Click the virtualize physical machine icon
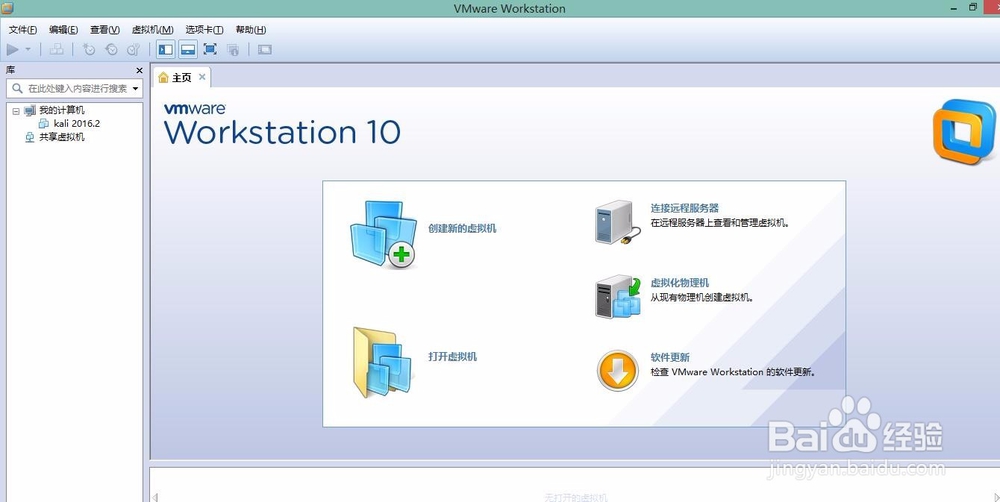This screenshot has width=1000, height=502. pyautogui.click(x=617, y=297)
